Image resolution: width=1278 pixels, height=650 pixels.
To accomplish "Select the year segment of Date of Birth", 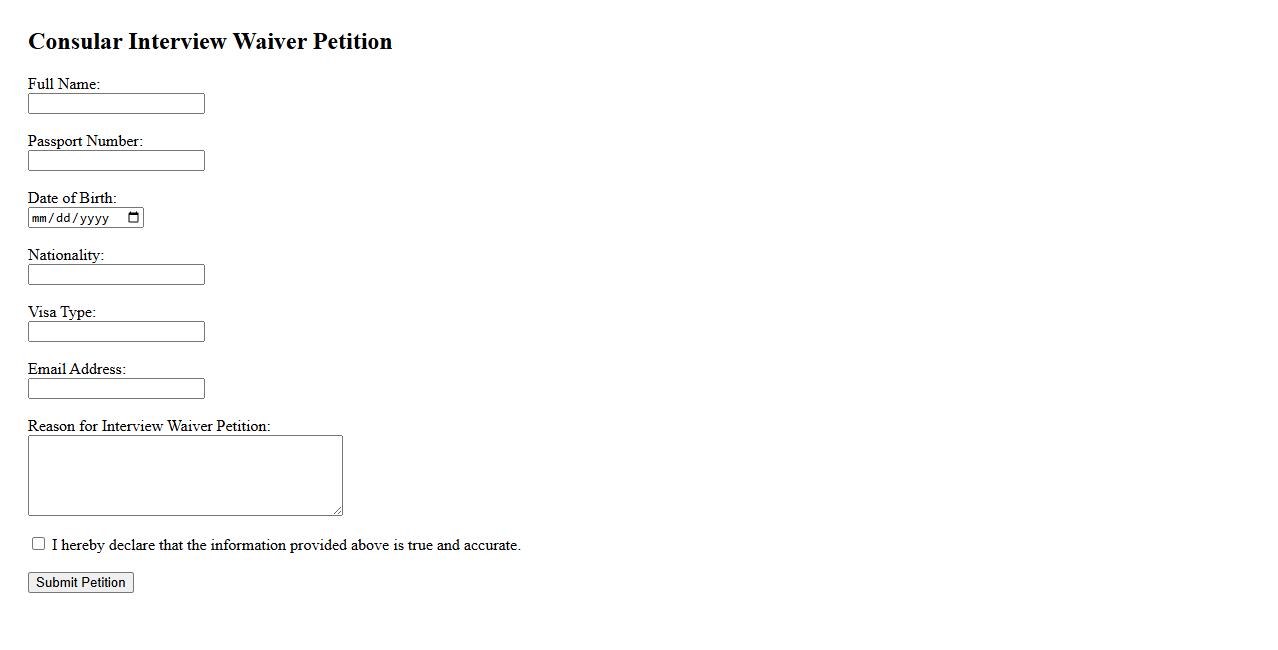I will click(x=94, y=218).
